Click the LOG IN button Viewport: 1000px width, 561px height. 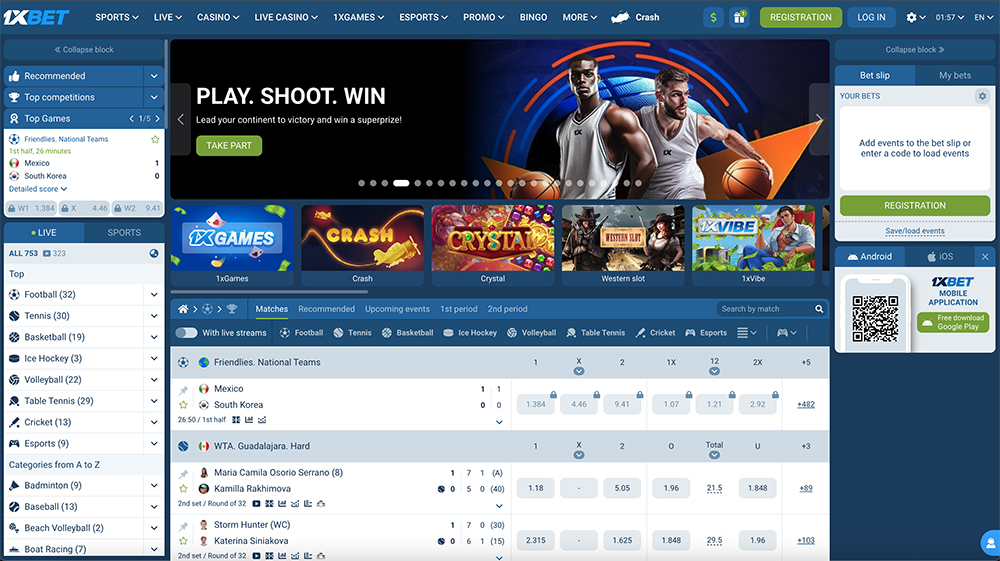click(871, 17)
